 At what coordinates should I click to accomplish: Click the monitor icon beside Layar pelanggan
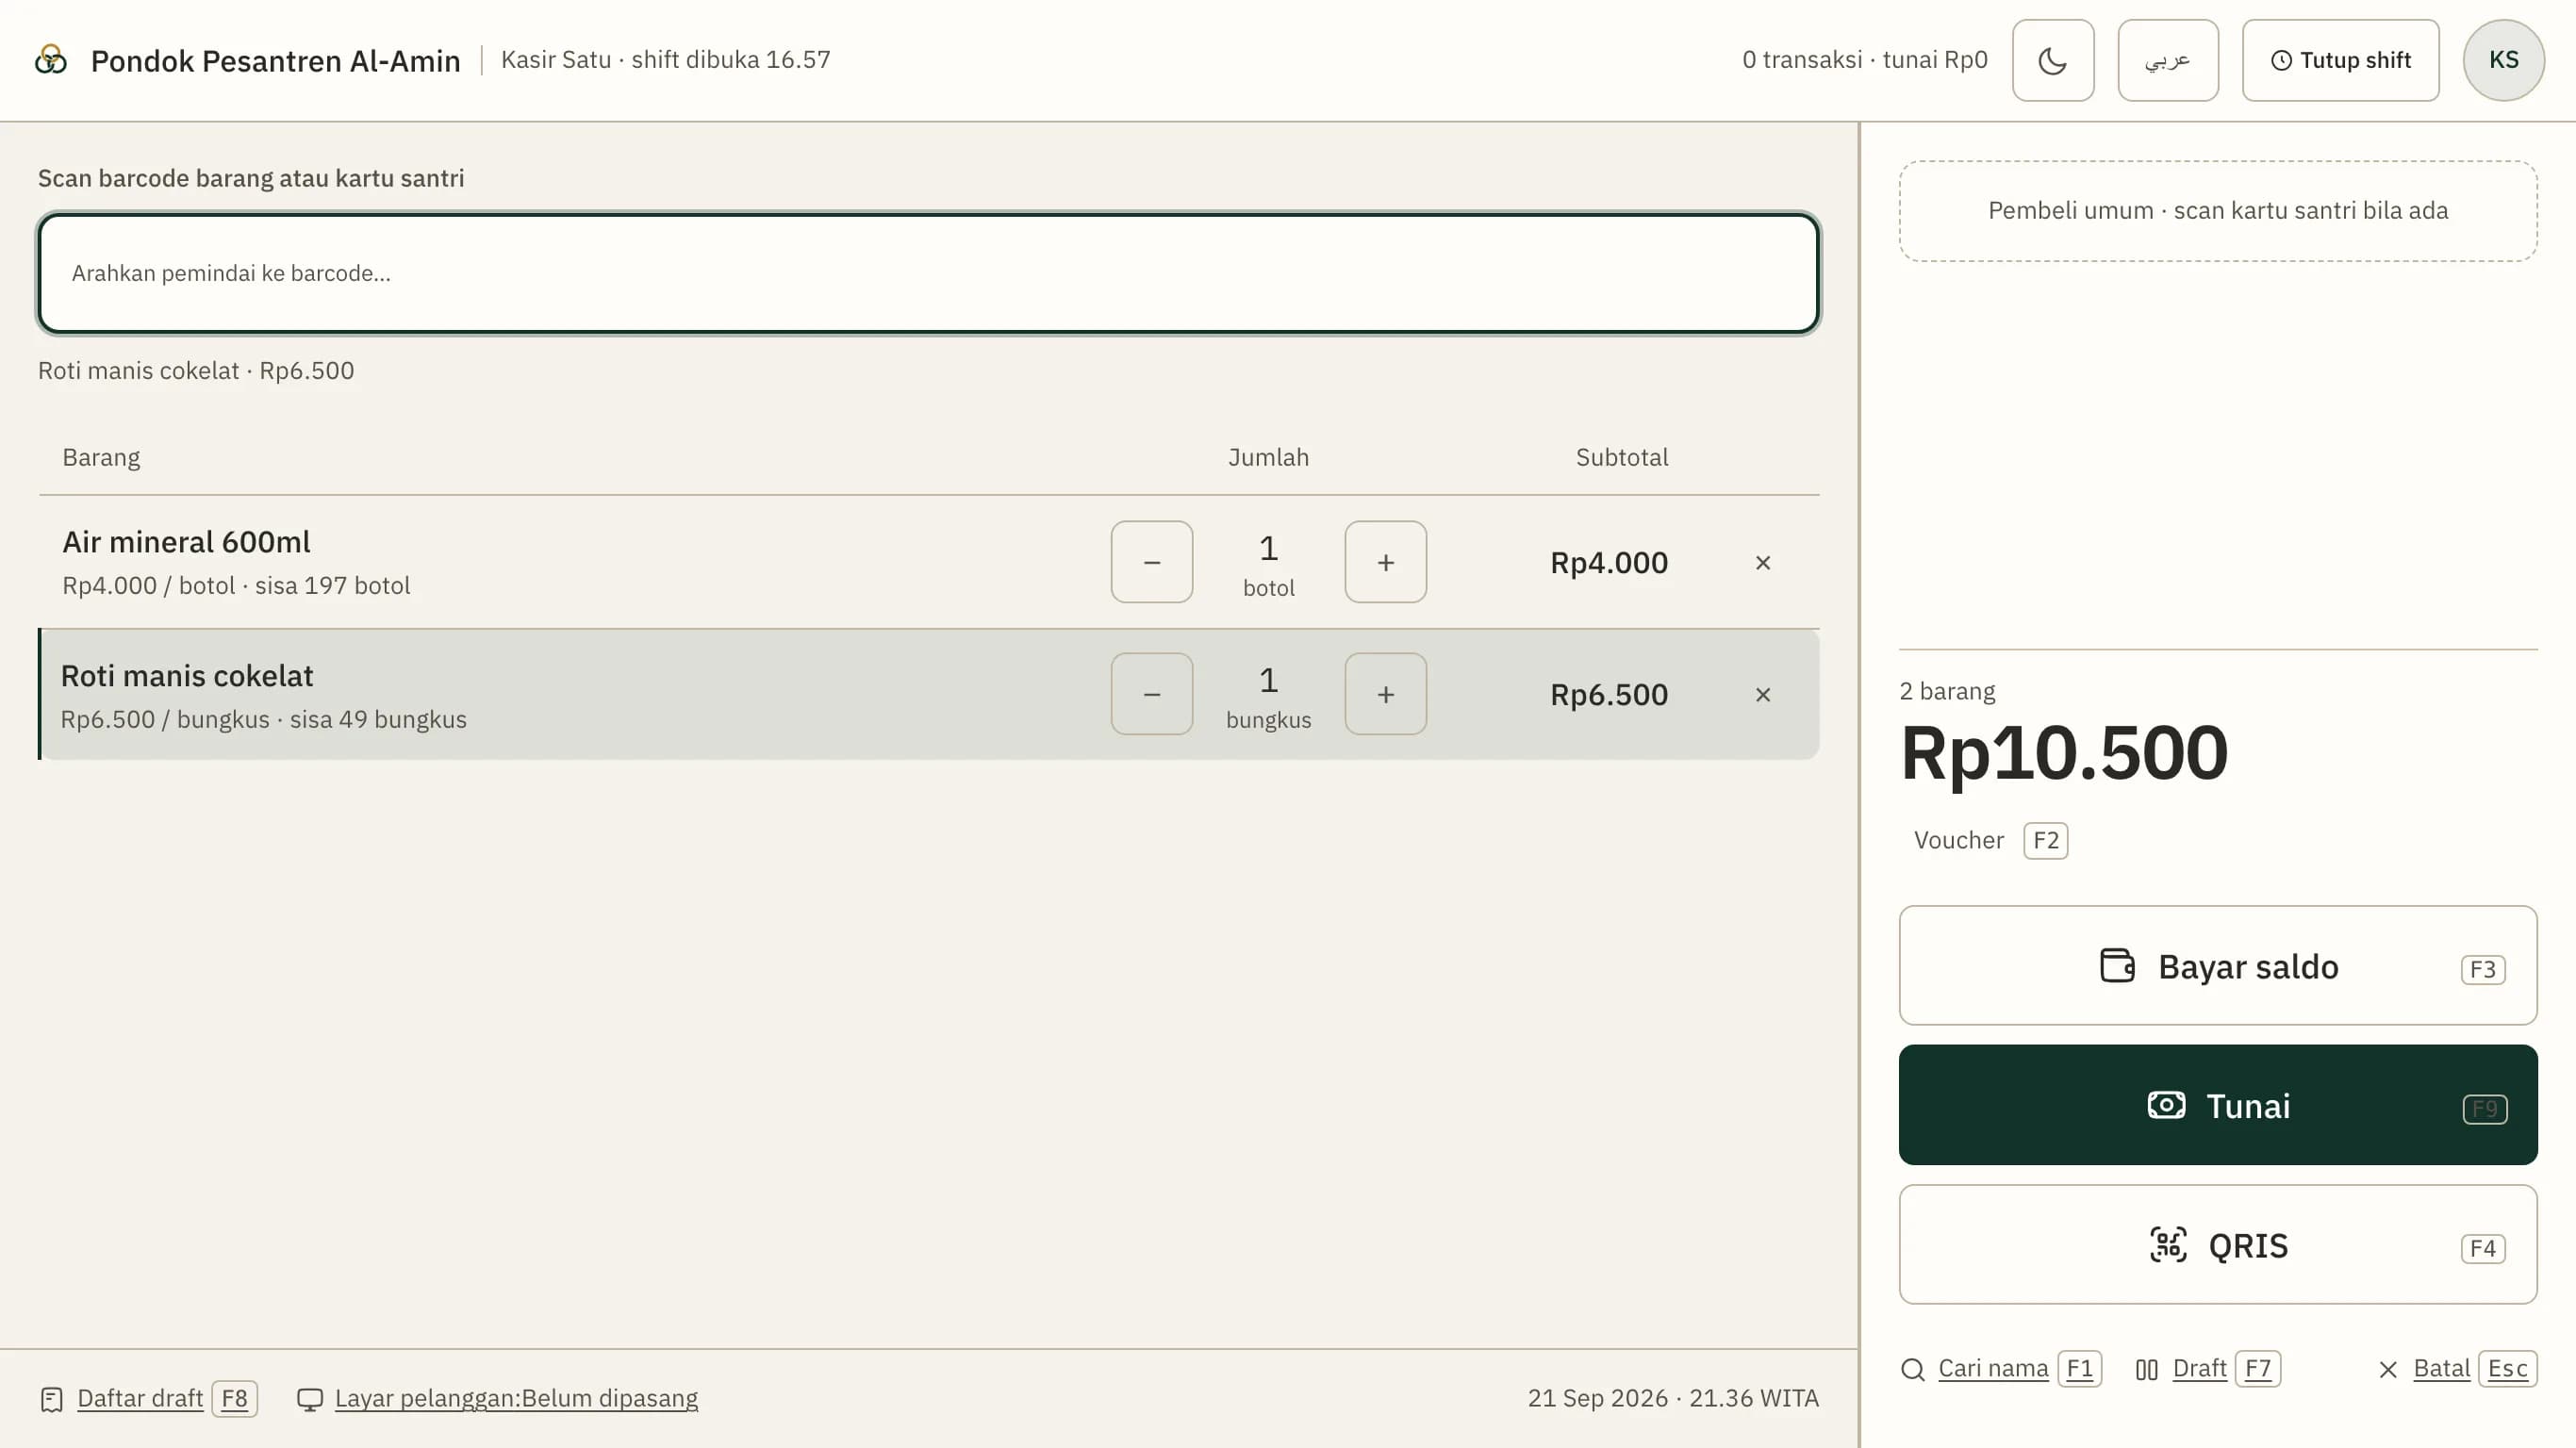(x=310, y=1399)
